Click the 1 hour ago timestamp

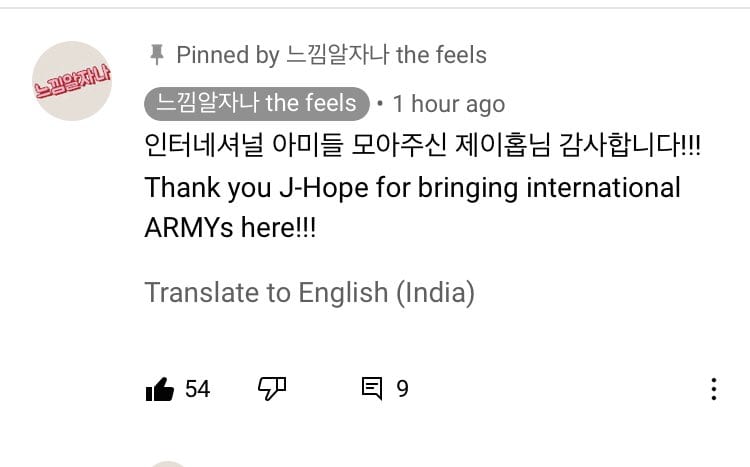coord(449,104)
